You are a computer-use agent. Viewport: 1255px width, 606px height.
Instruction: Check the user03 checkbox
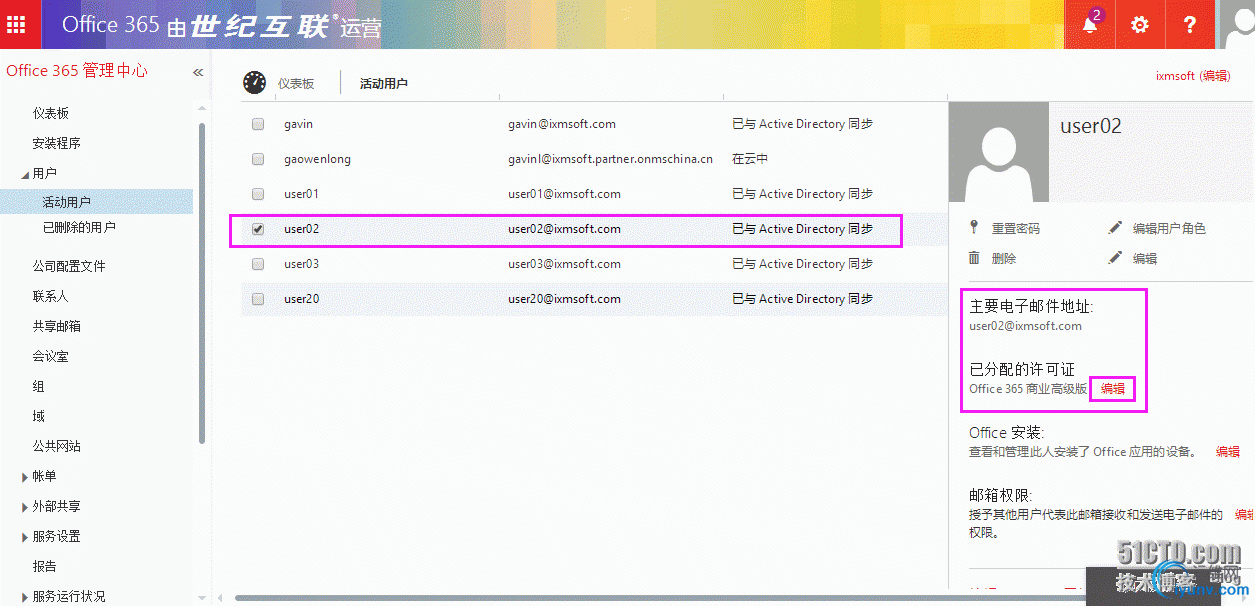(258, 264)
